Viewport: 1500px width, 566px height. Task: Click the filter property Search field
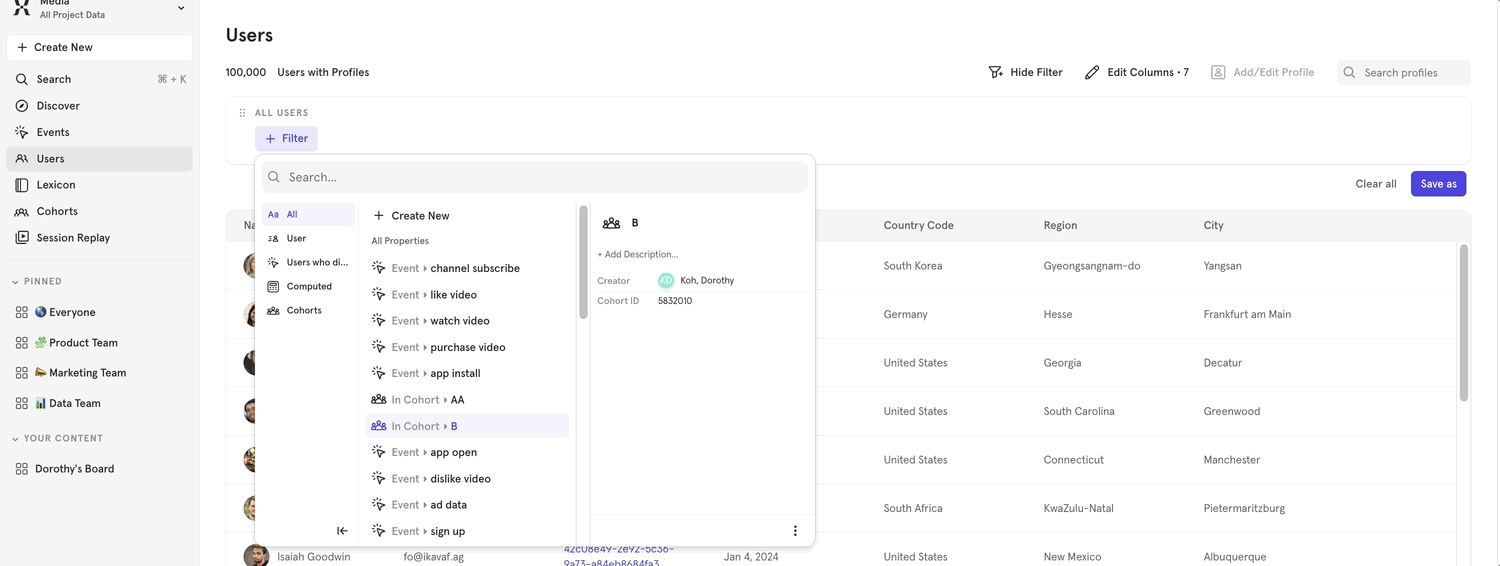click(540, 177)
